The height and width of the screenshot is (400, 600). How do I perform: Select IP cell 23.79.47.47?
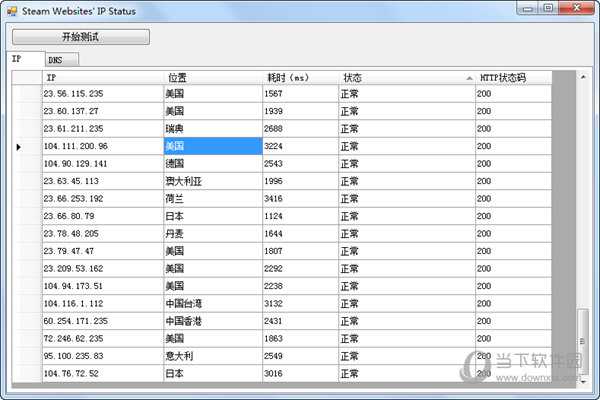tap(103, 251)
